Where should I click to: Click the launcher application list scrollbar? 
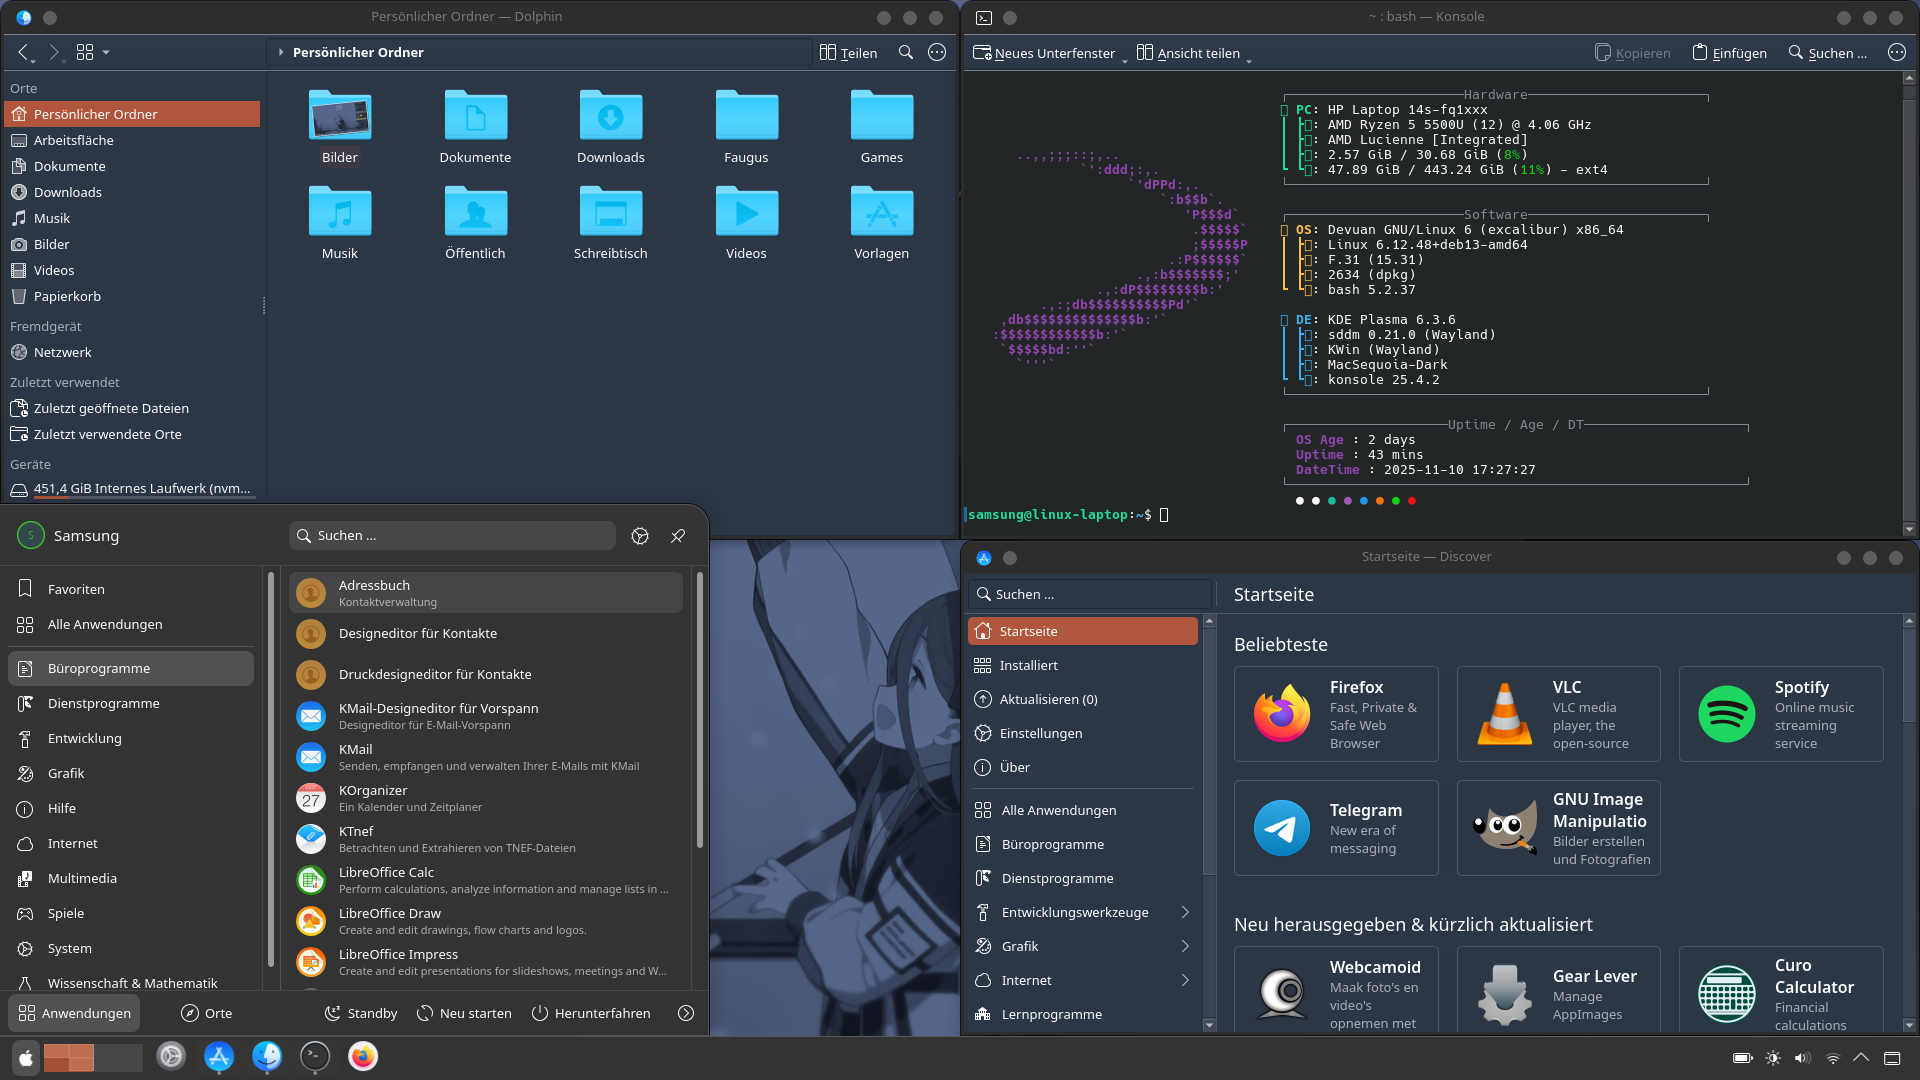[x=699, y=710]
